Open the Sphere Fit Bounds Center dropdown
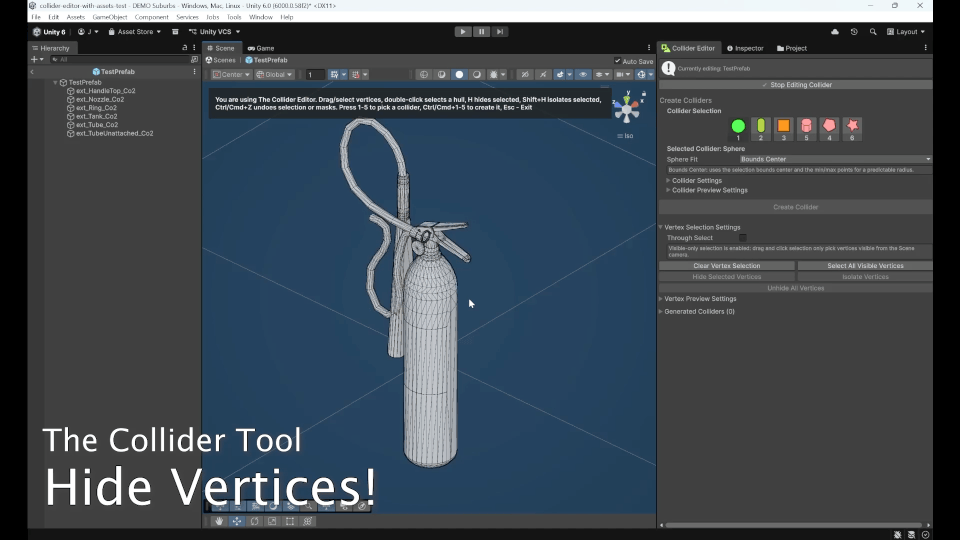The height and width of the screenshot is (540, 960). 835,159
